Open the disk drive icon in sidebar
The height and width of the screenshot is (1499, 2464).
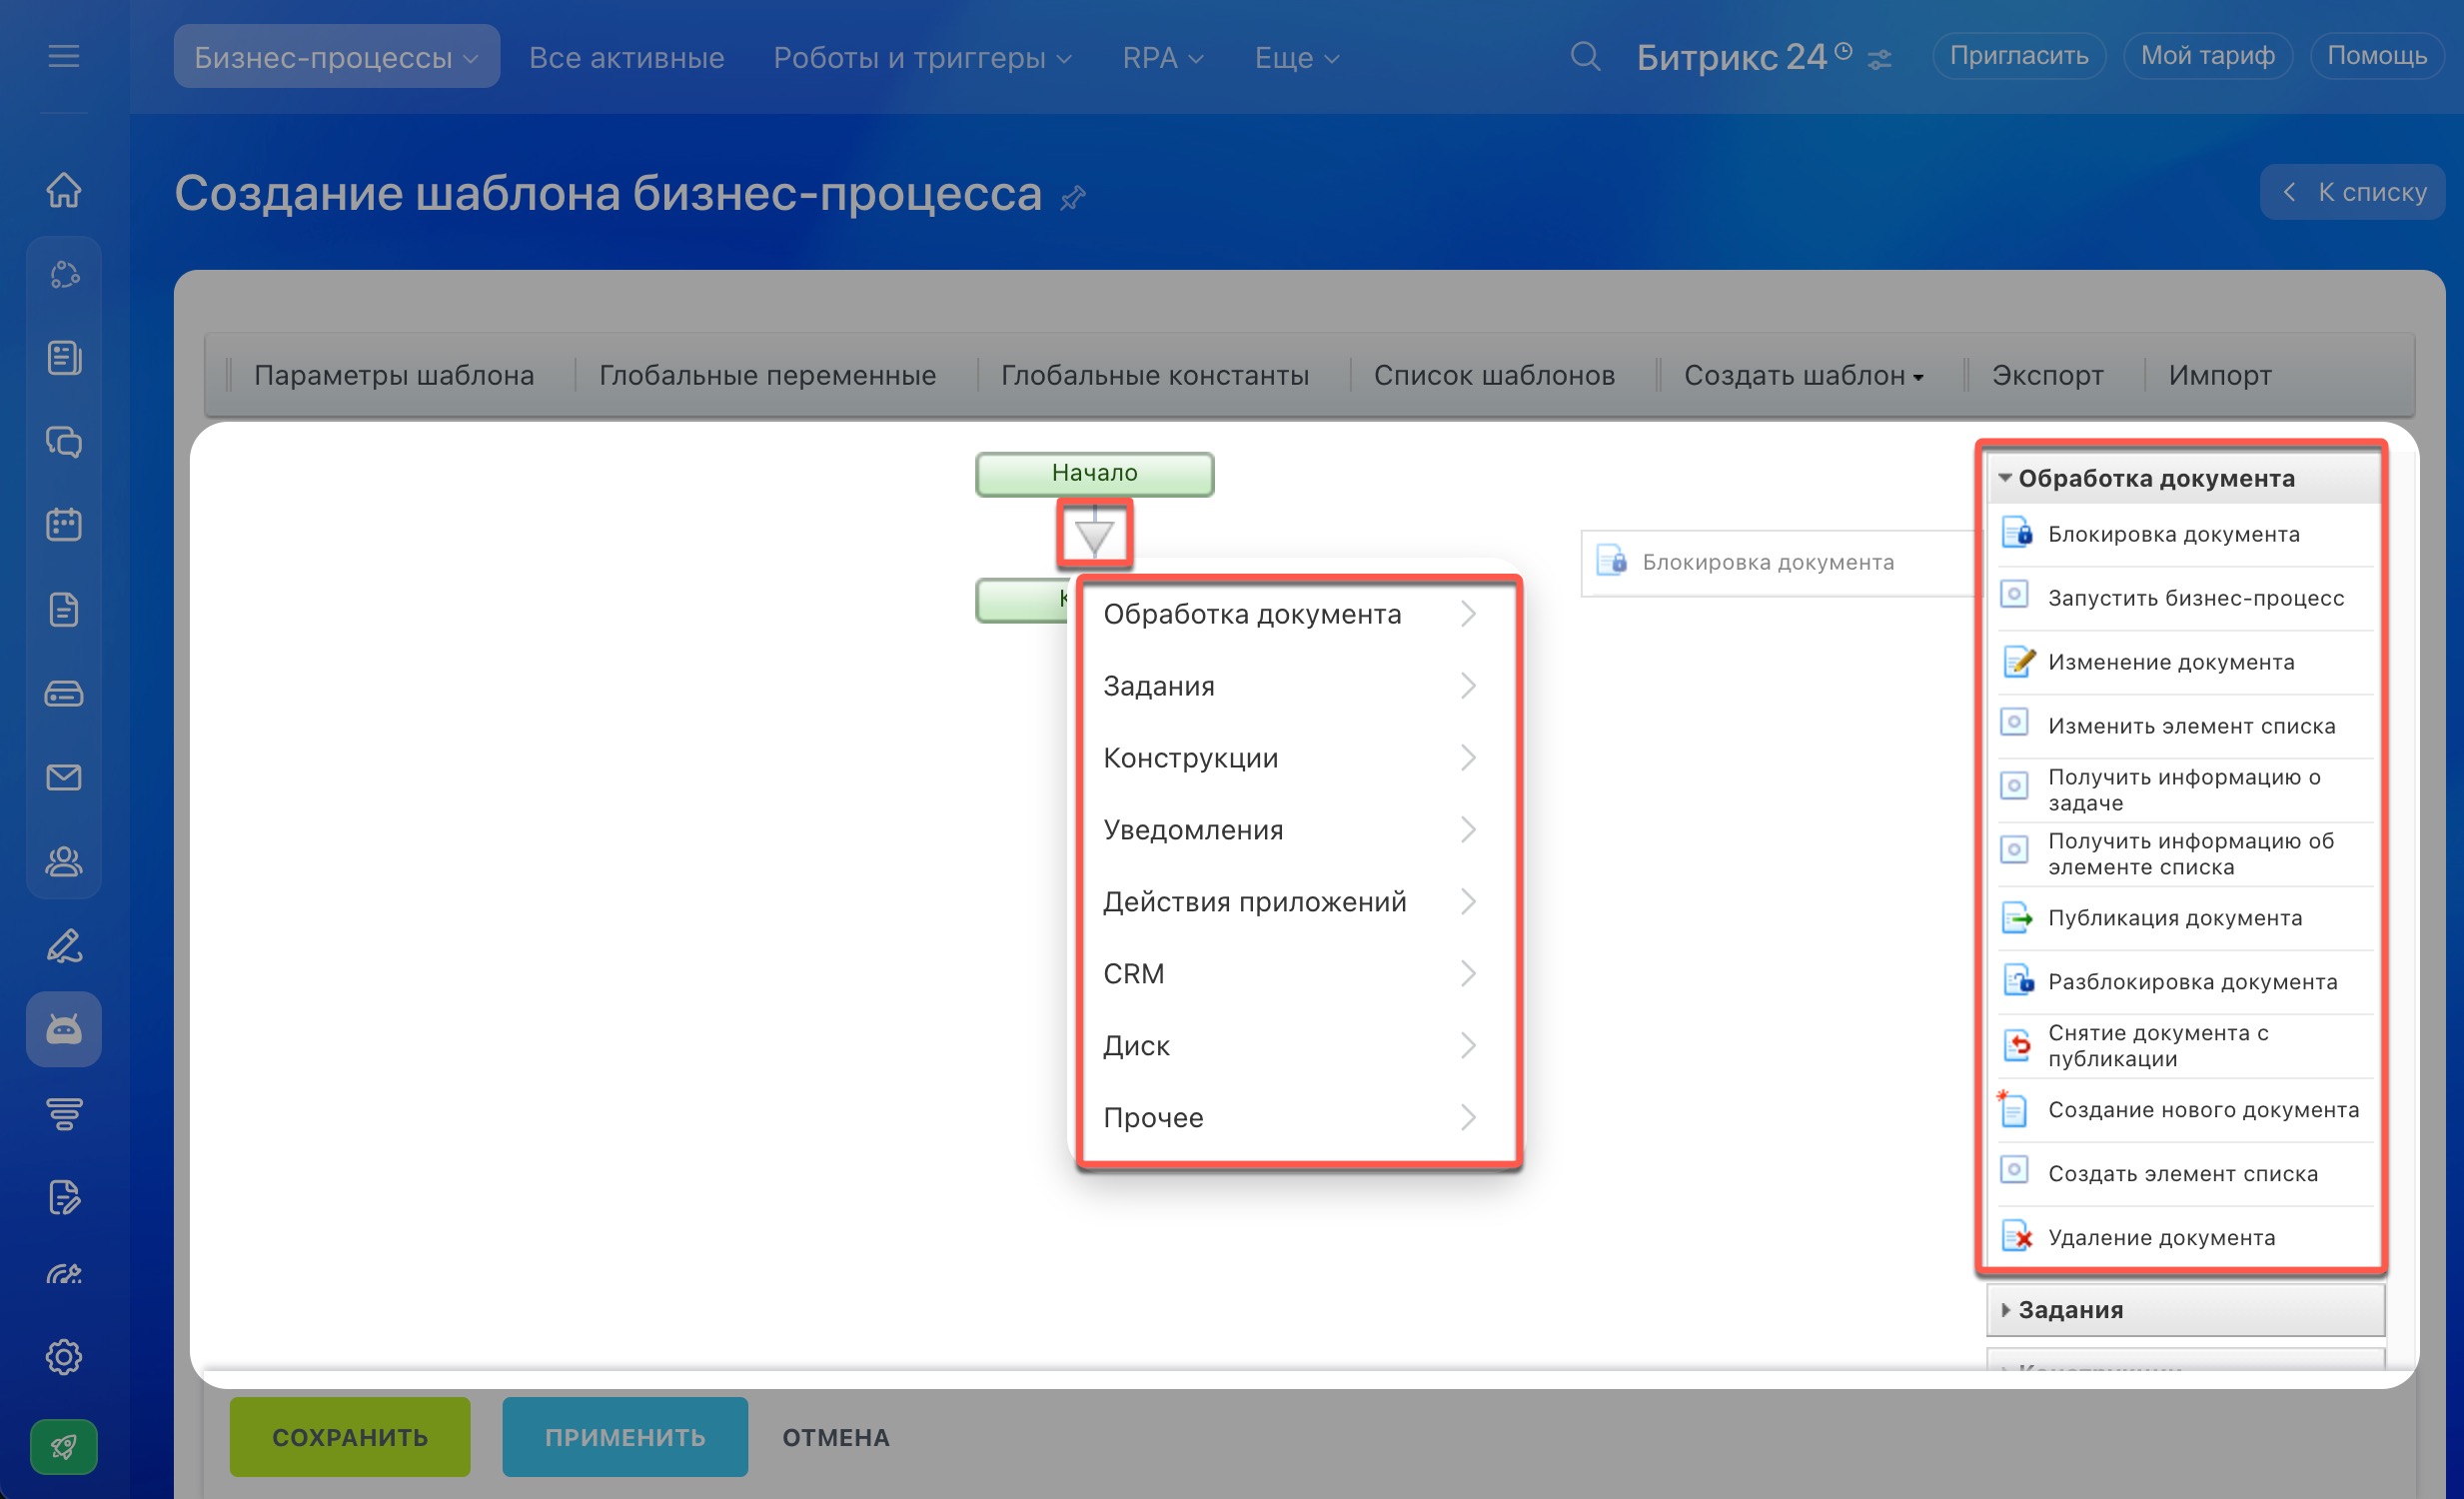pos(63,693)
